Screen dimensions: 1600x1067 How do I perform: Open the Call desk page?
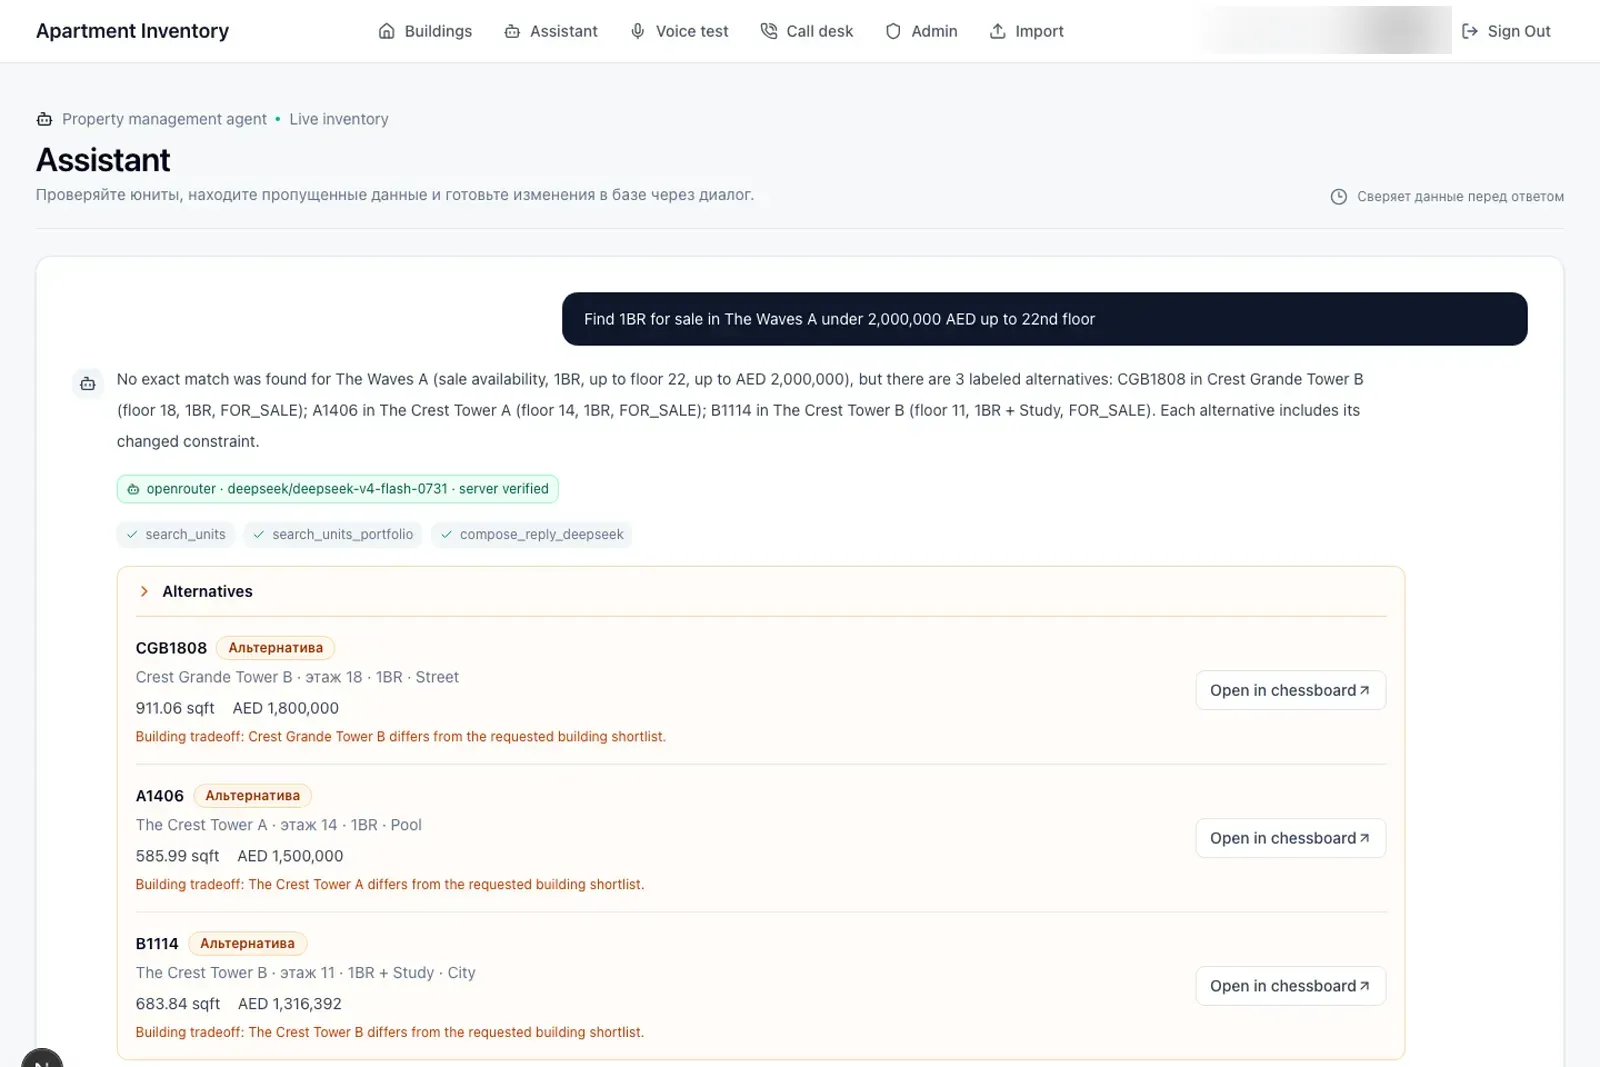pos(807,31)
